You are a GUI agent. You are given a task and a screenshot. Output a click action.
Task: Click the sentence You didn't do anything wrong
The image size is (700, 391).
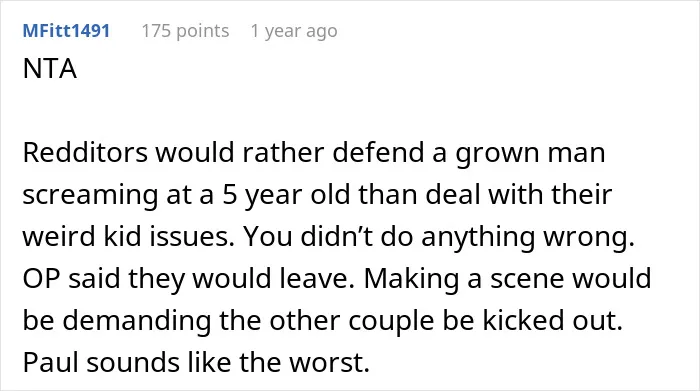(x=439, y=237)
